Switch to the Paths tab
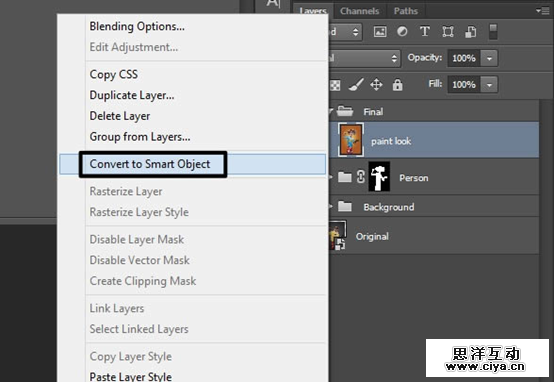 click(x=406, y=11)
